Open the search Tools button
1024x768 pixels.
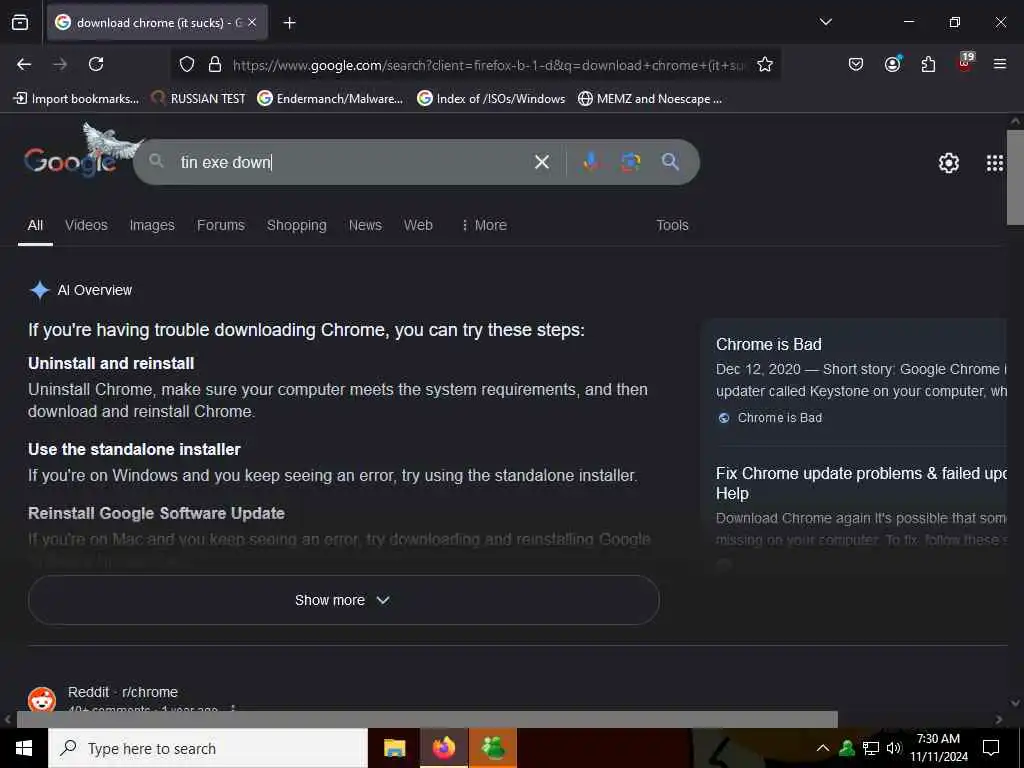[672, 225]
